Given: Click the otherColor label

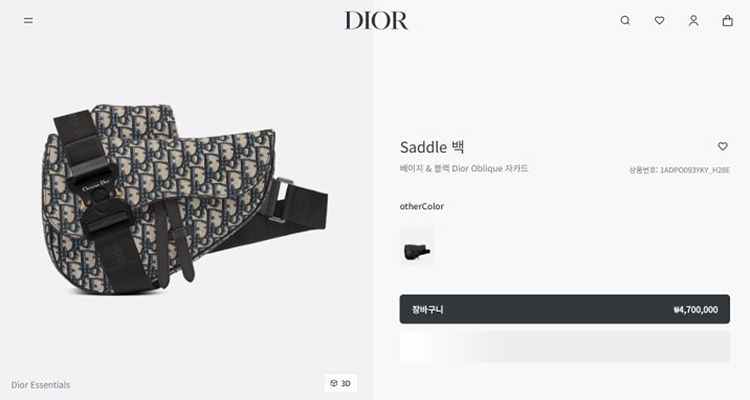Looking at the screenshot, I should pos(422,206).
